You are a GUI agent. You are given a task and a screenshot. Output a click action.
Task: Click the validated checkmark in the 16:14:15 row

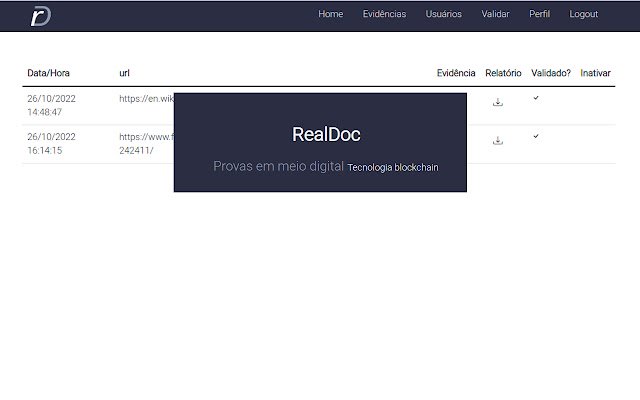coord(536,136)
